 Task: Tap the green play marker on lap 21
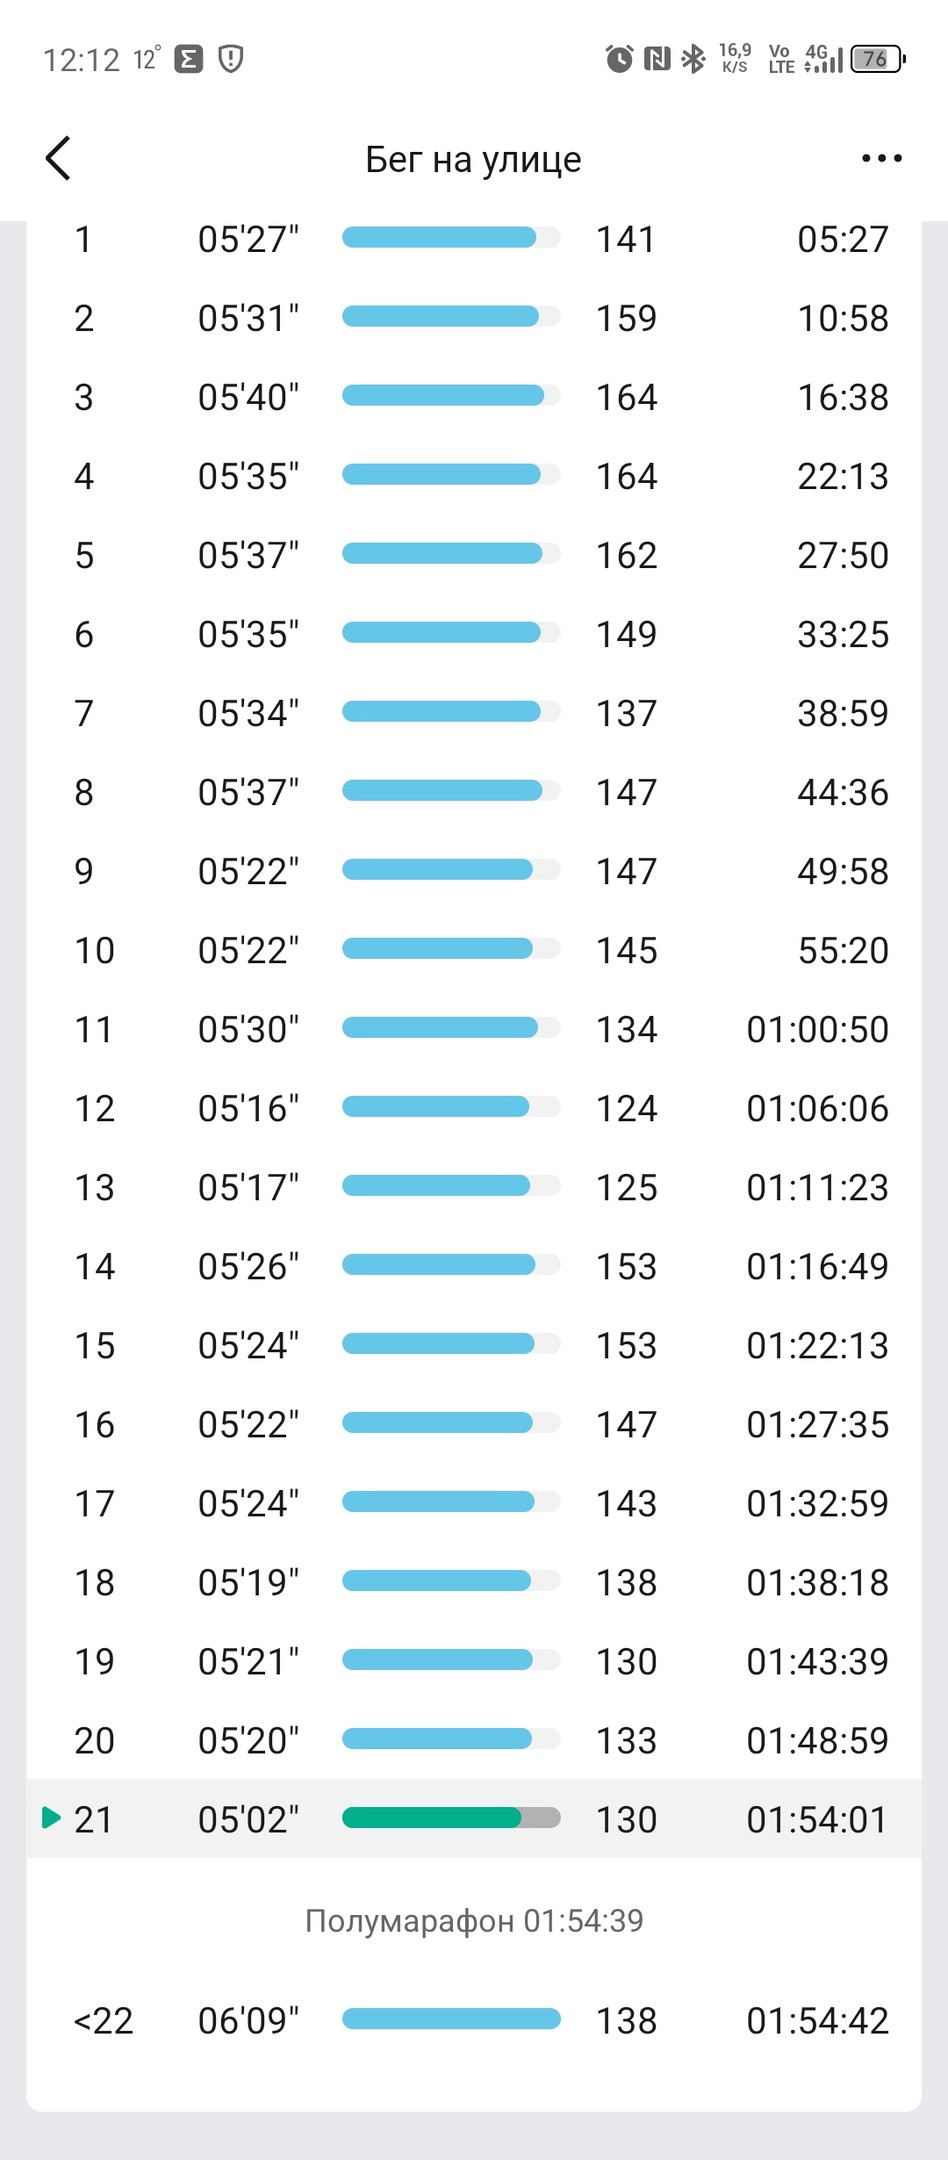coord(51,1817)
